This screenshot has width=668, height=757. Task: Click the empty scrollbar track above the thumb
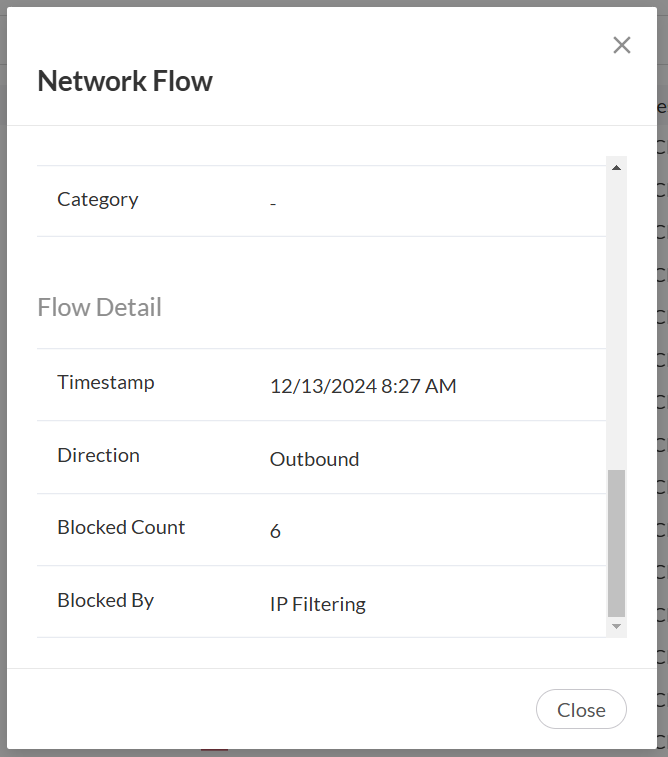[616, 320]
